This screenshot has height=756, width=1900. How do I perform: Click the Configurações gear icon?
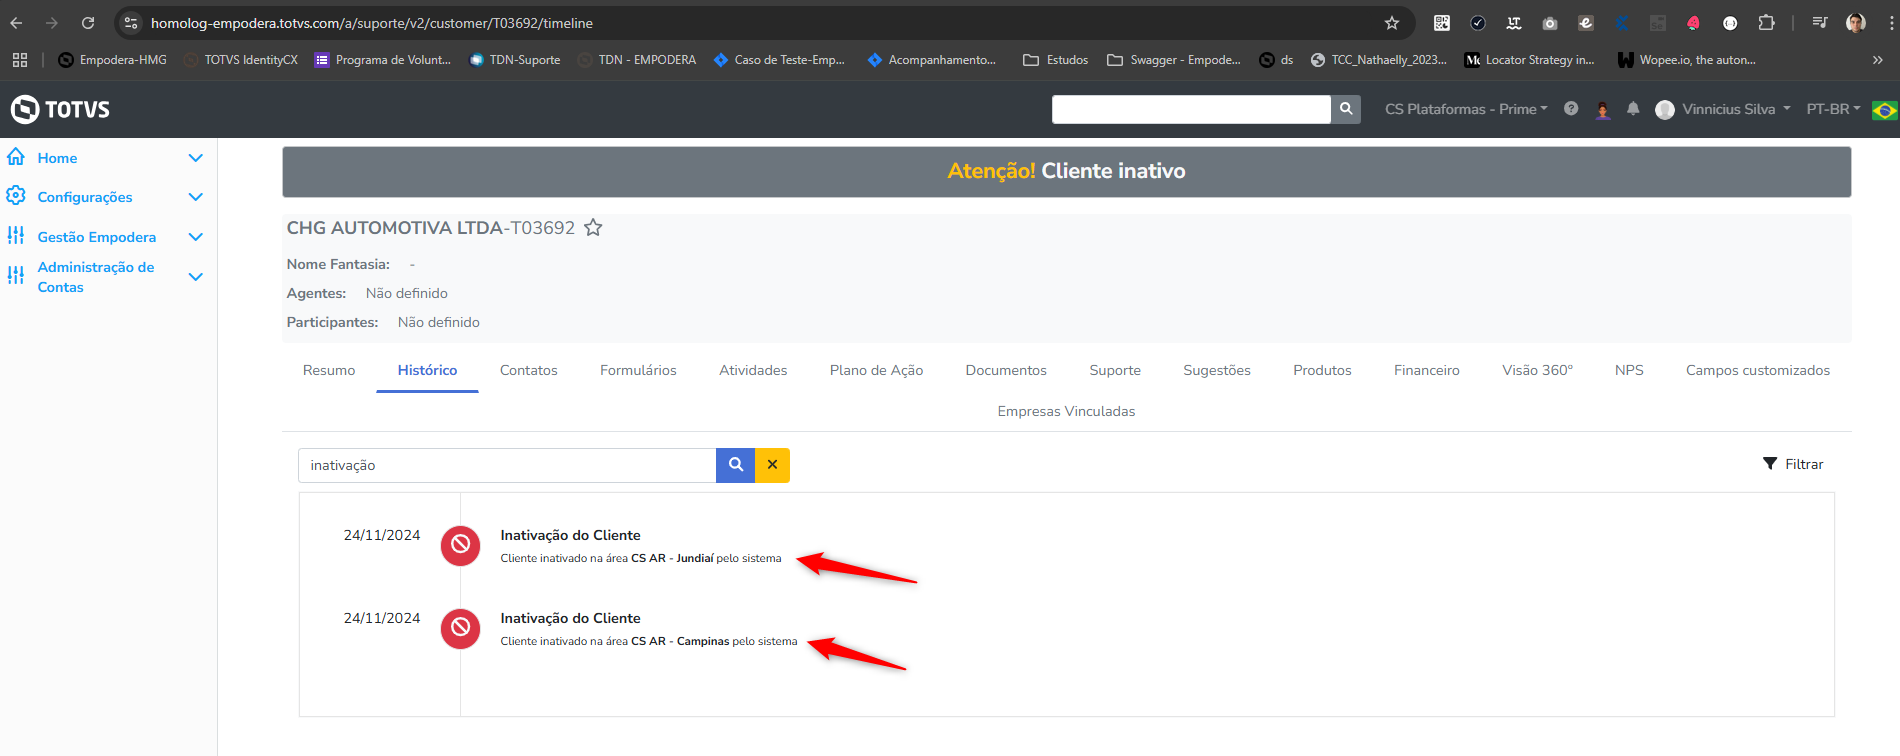pos(16,196)
